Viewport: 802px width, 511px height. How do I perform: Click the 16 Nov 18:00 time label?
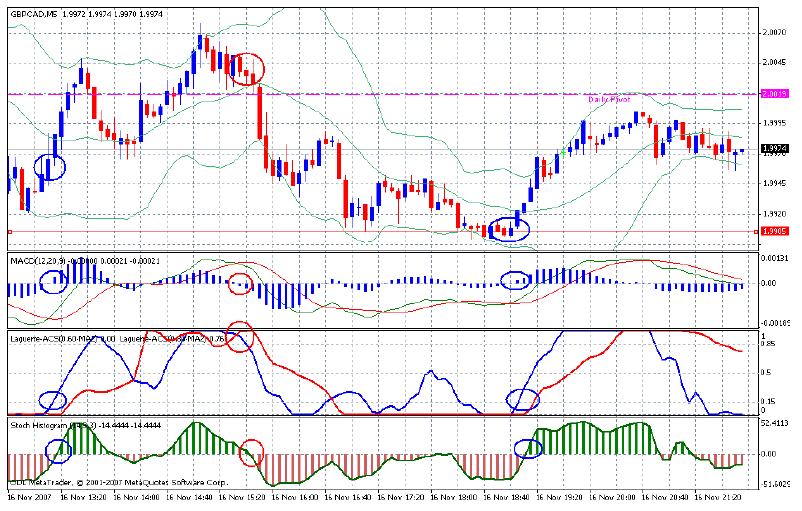pos(453,497)
